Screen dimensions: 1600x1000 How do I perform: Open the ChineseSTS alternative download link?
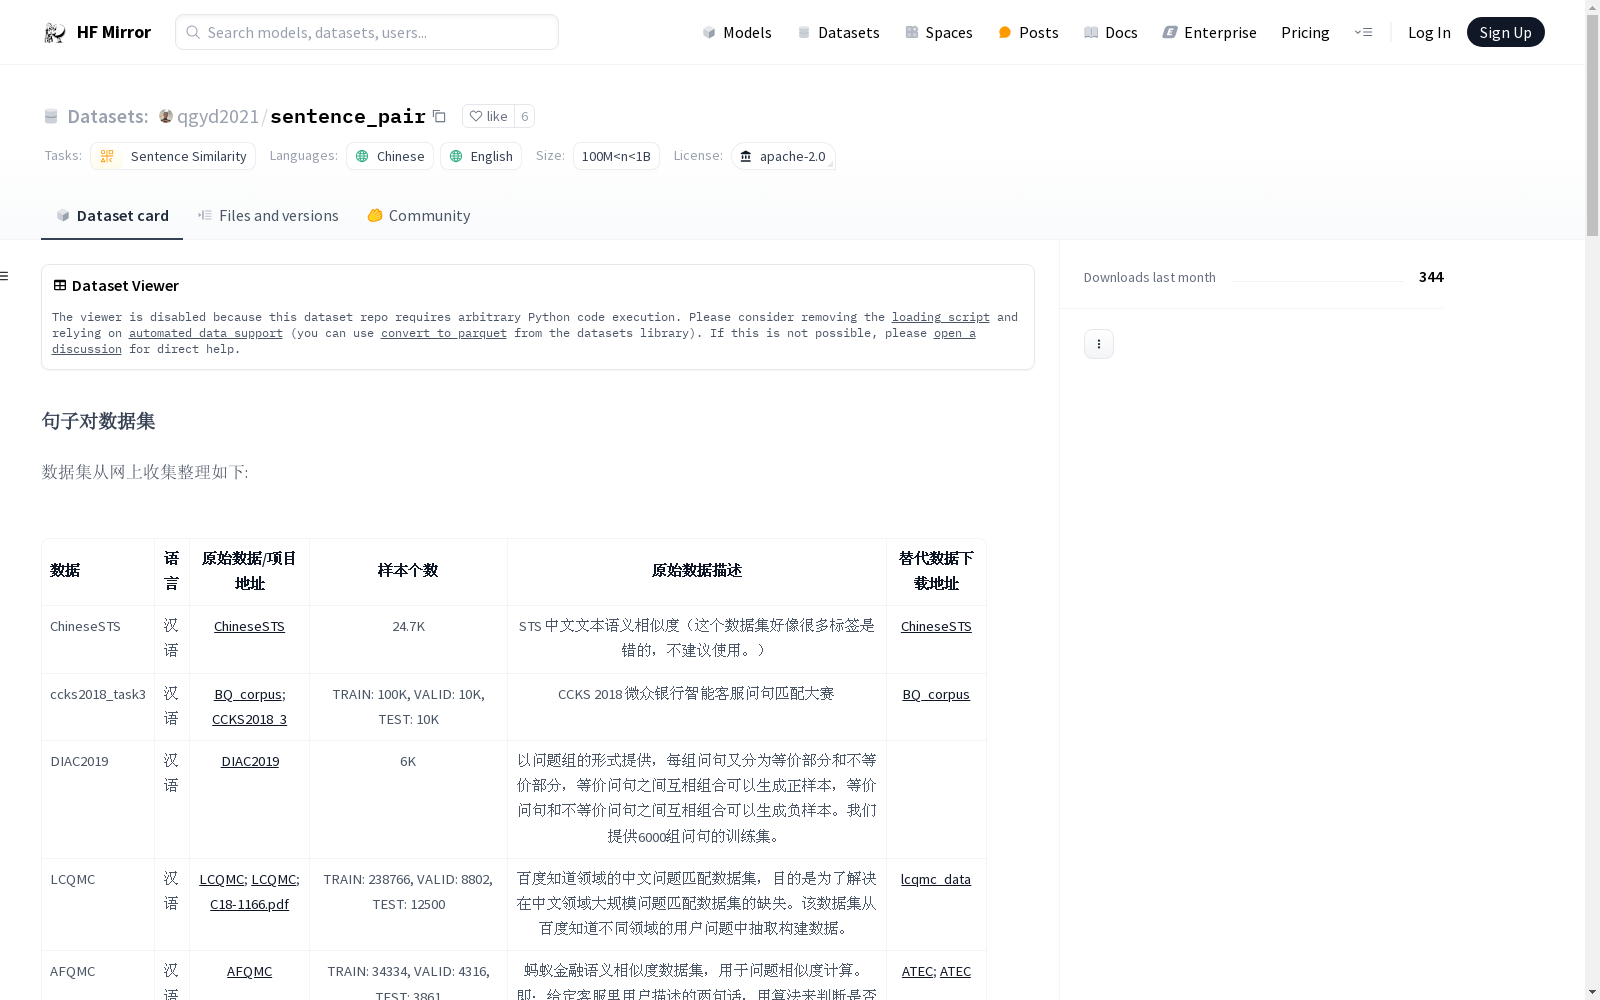(x=936, y=626)
